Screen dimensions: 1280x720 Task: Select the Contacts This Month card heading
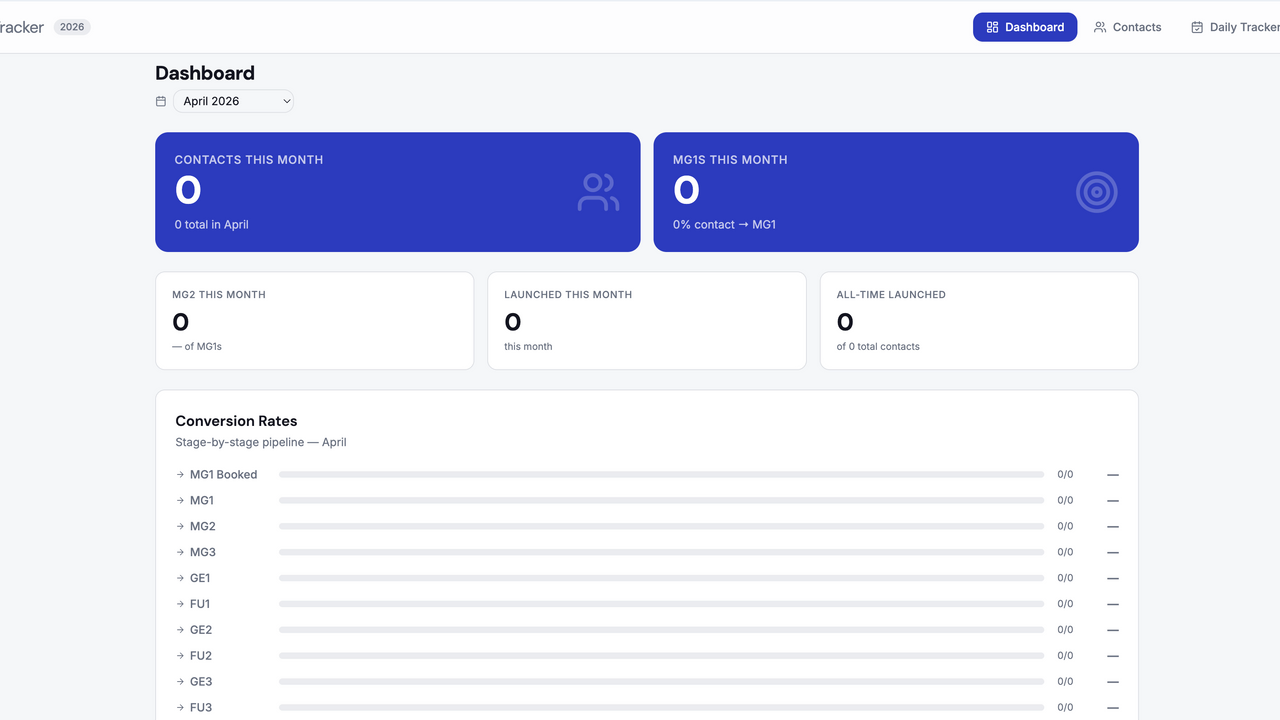click(249, 160)
